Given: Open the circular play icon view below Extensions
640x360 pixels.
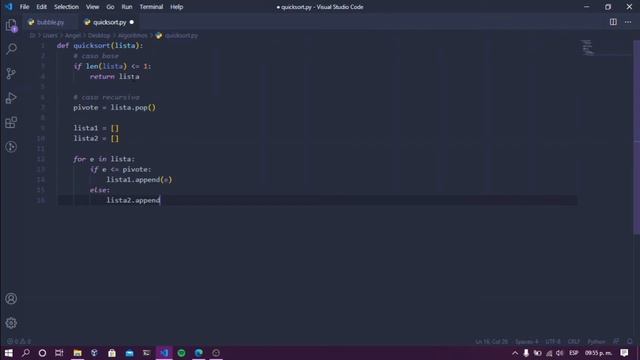Looking at the screenshot, I should point(11,147).
